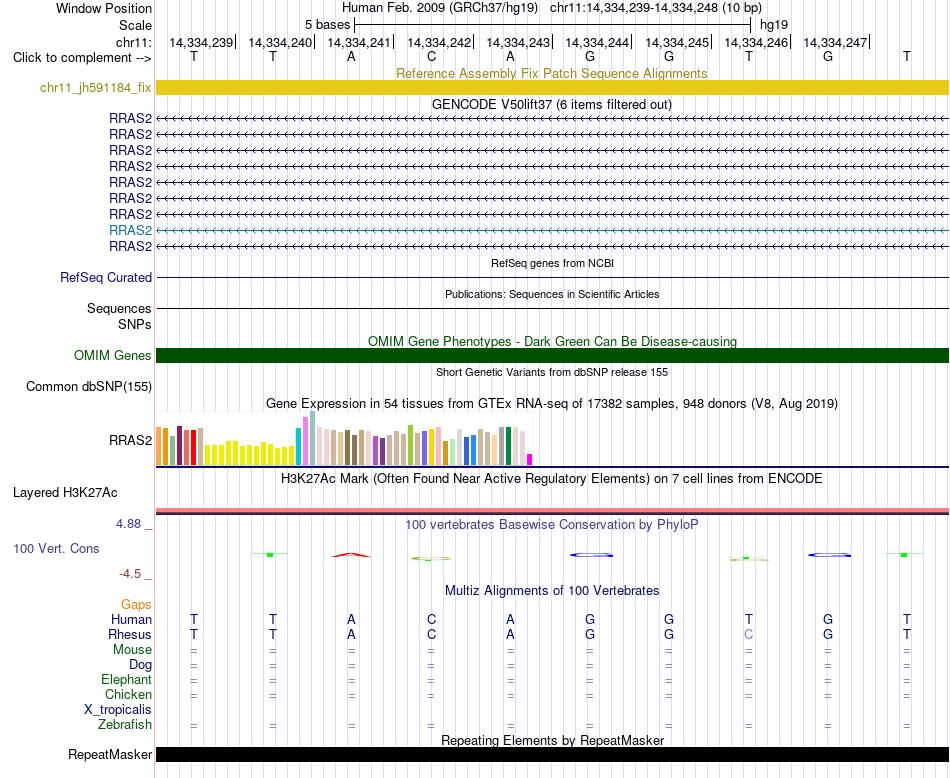Select the Rhesus species row label
Viewport: 950px width, 778px height.
130,634
